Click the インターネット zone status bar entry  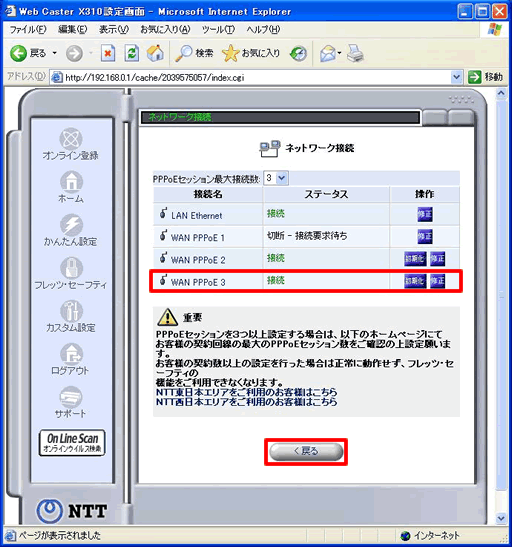[x=431, y=535]
